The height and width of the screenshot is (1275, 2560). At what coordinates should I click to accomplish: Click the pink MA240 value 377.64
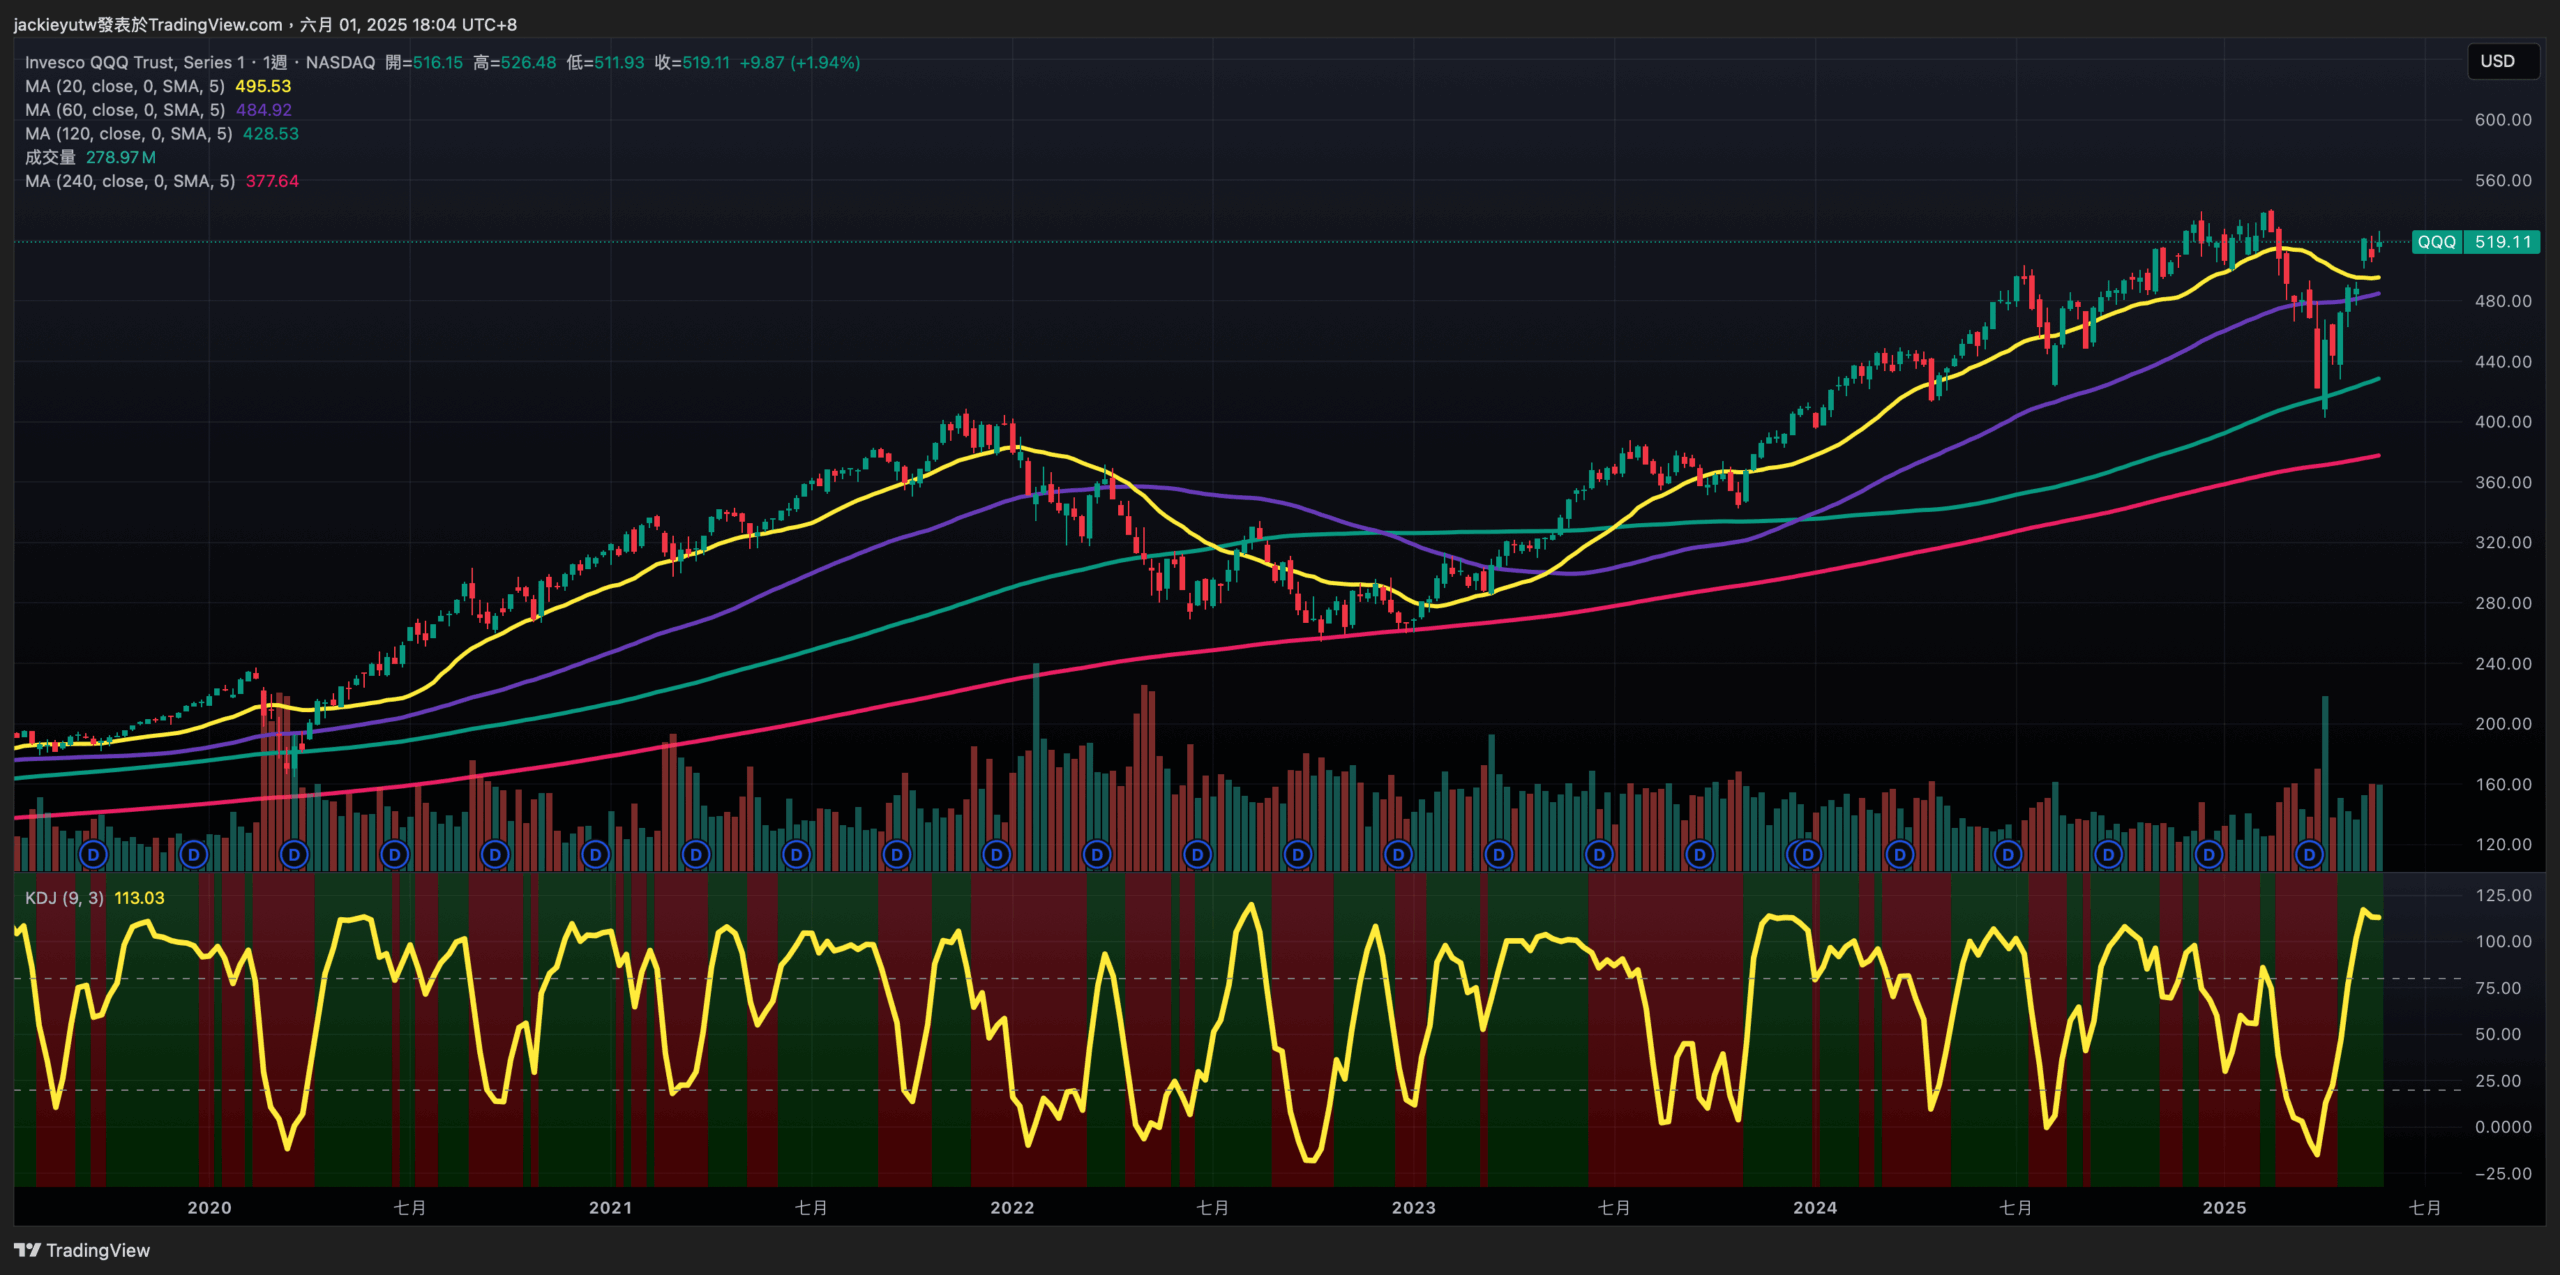(272, 181)
